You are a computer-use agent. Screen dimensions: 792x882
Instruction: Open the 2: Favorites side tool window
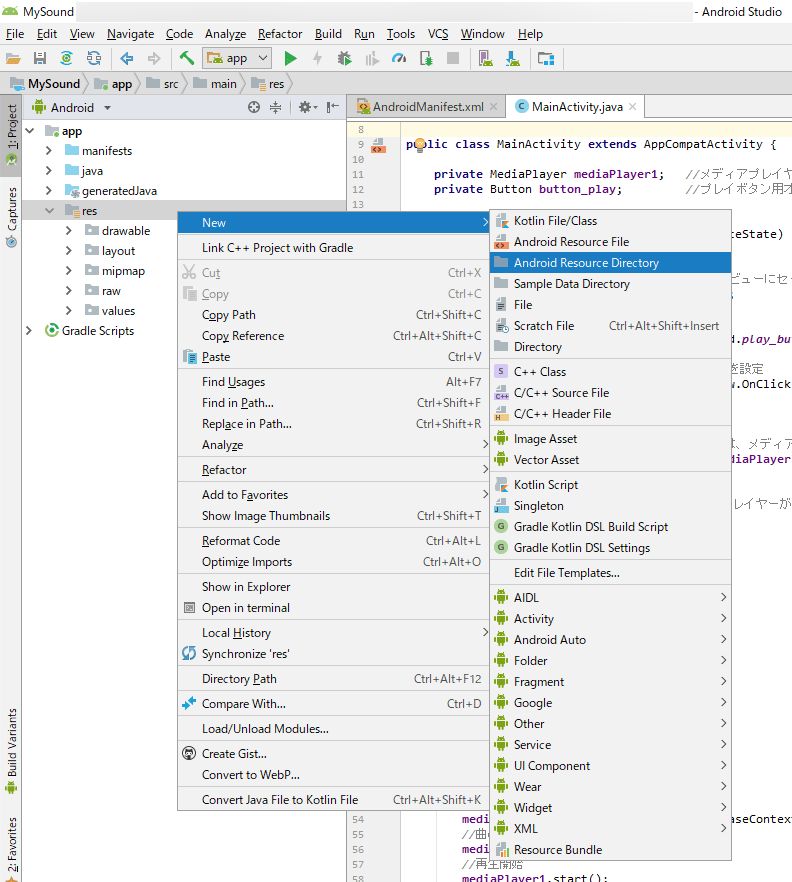(11, 848)
